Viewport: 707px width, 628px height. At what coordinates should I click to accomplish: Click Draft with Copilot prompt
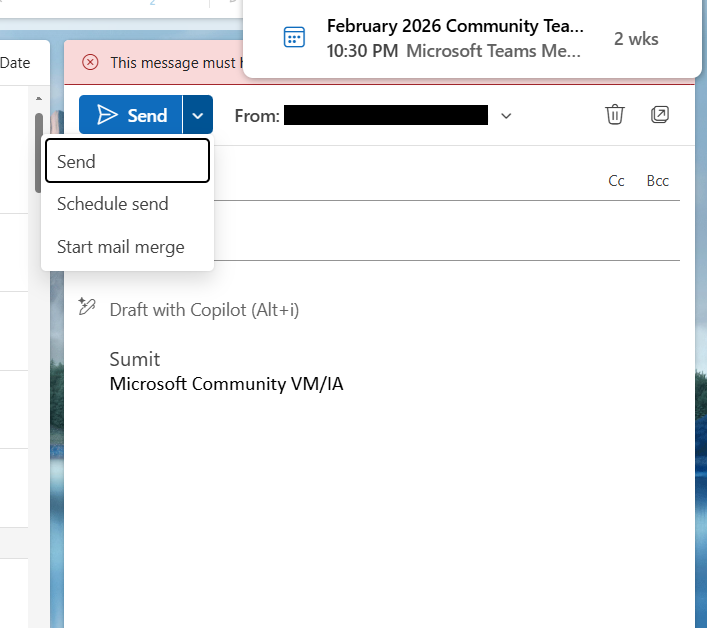(x=204, y=310)
